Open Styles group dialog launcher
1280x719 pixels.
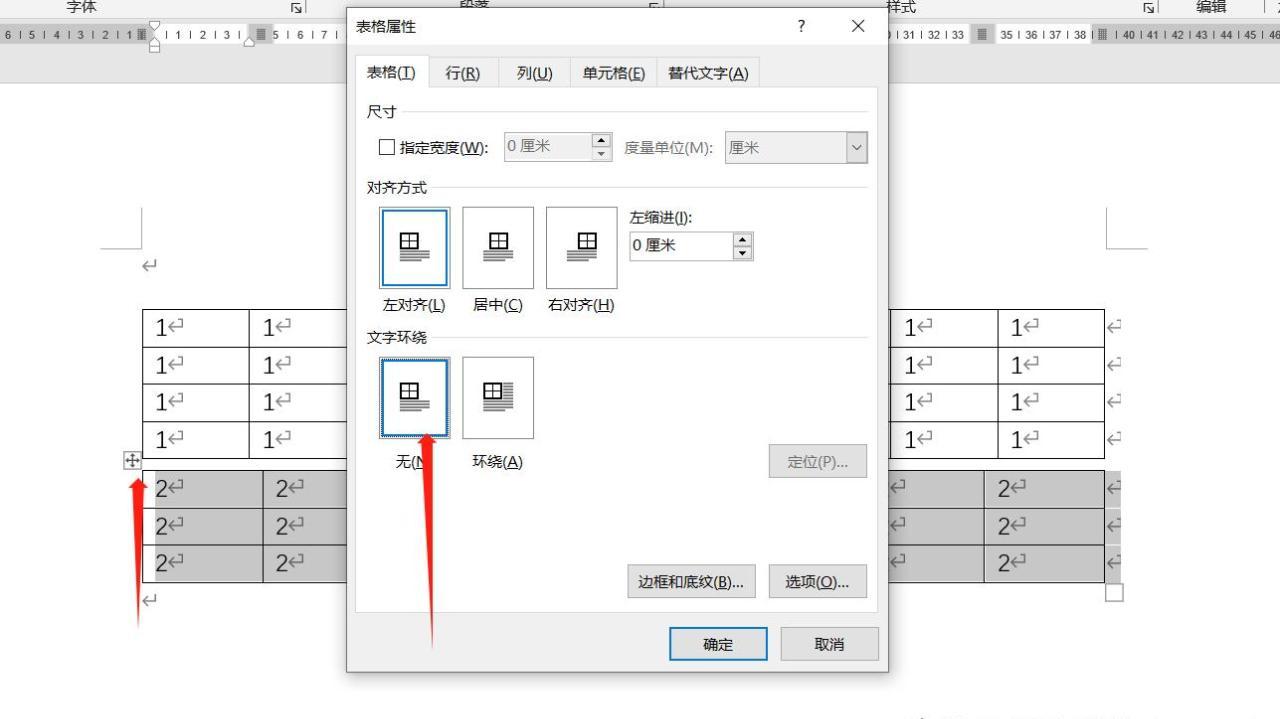(1149, 8)
